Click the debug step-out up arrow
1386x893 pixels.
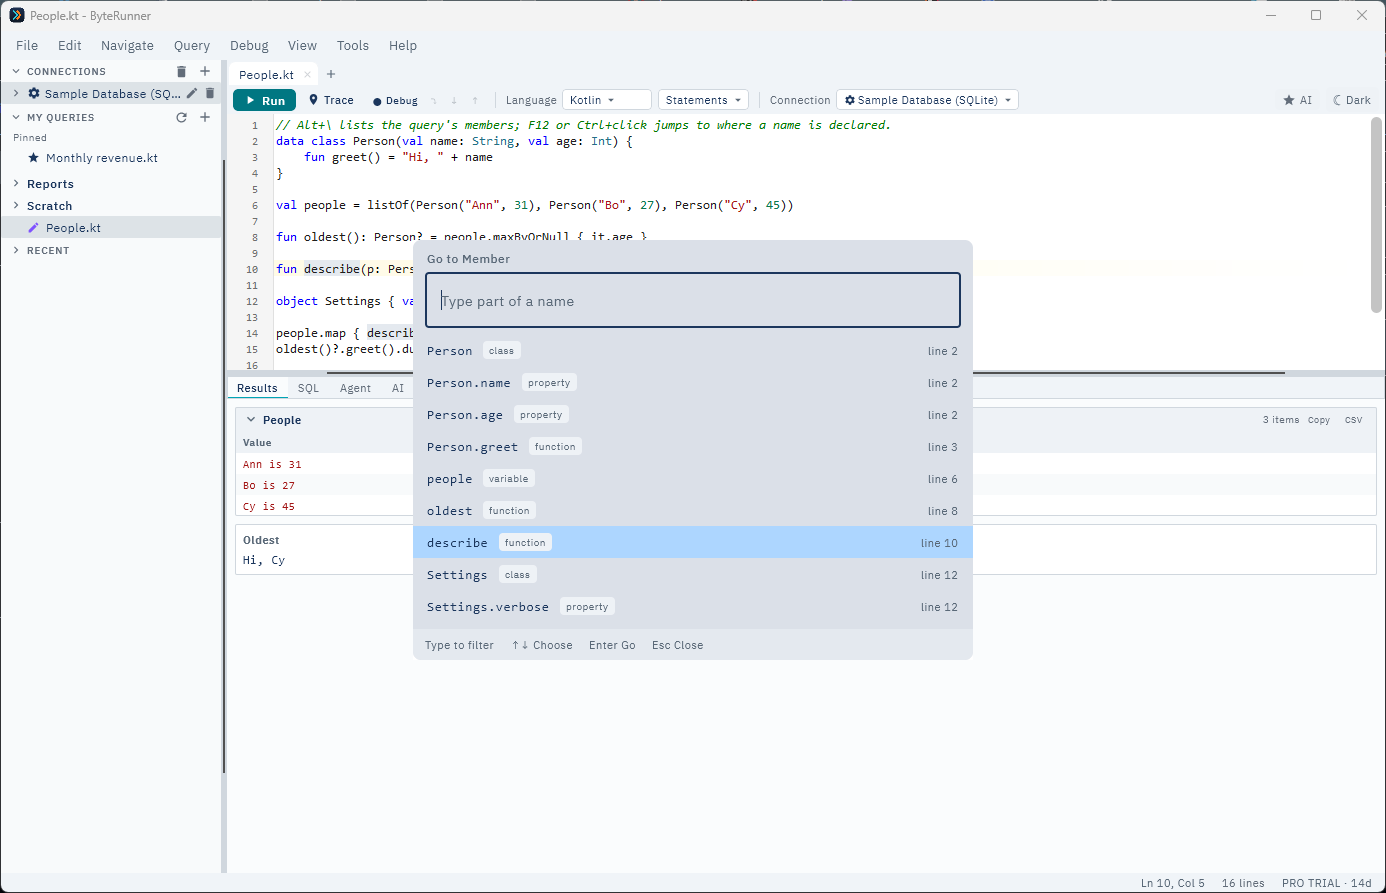(x=475, y=100)
